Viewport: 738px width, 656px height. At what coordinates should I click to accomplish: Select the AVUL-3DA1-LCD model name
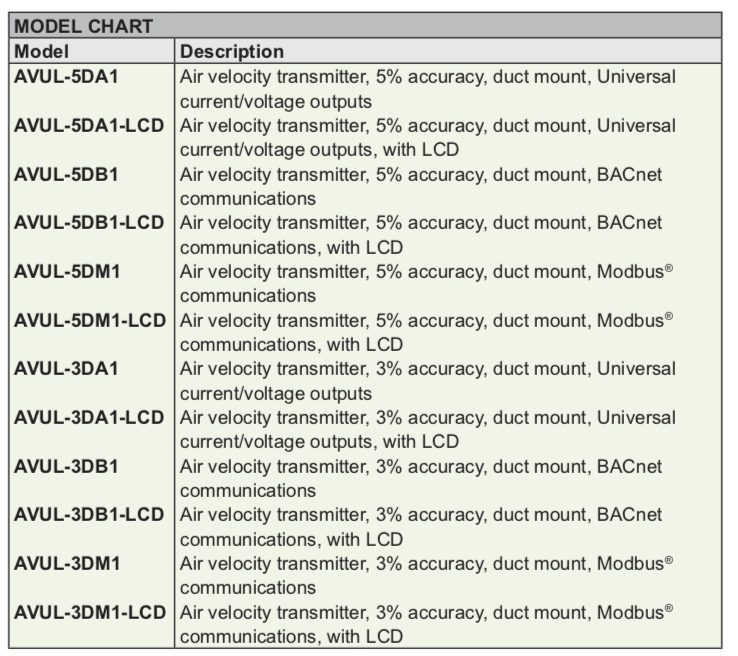89,417
